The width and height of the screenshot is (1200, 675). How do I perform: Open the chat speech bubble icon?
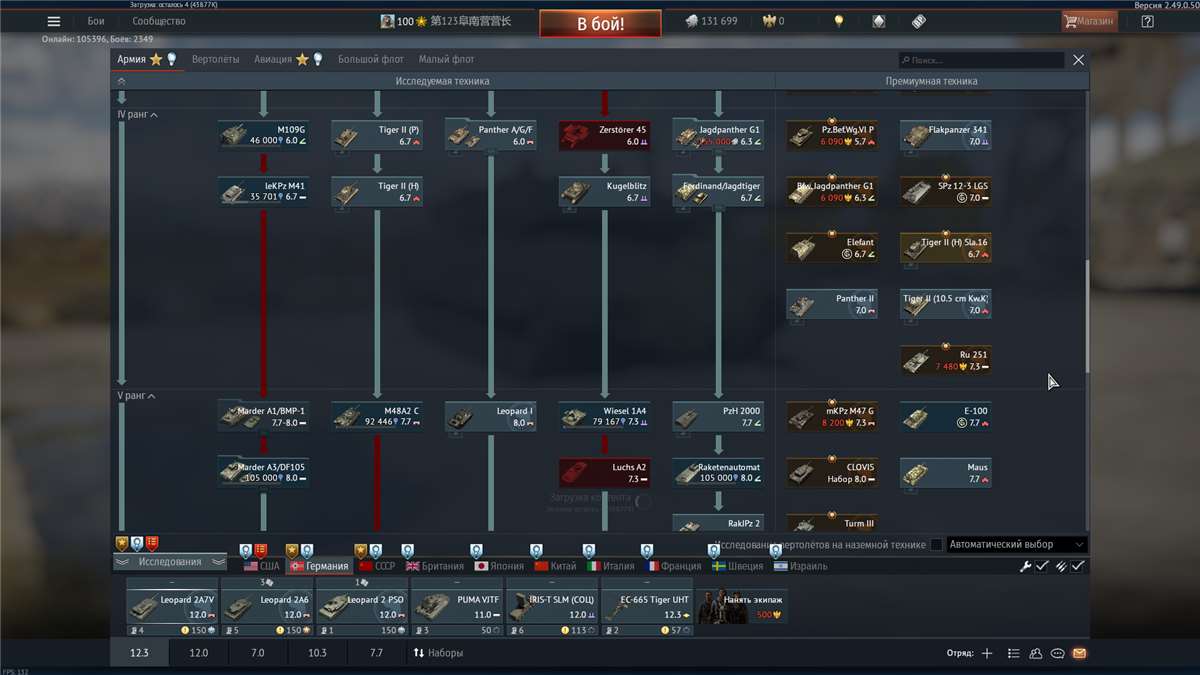coord(1057,653)
